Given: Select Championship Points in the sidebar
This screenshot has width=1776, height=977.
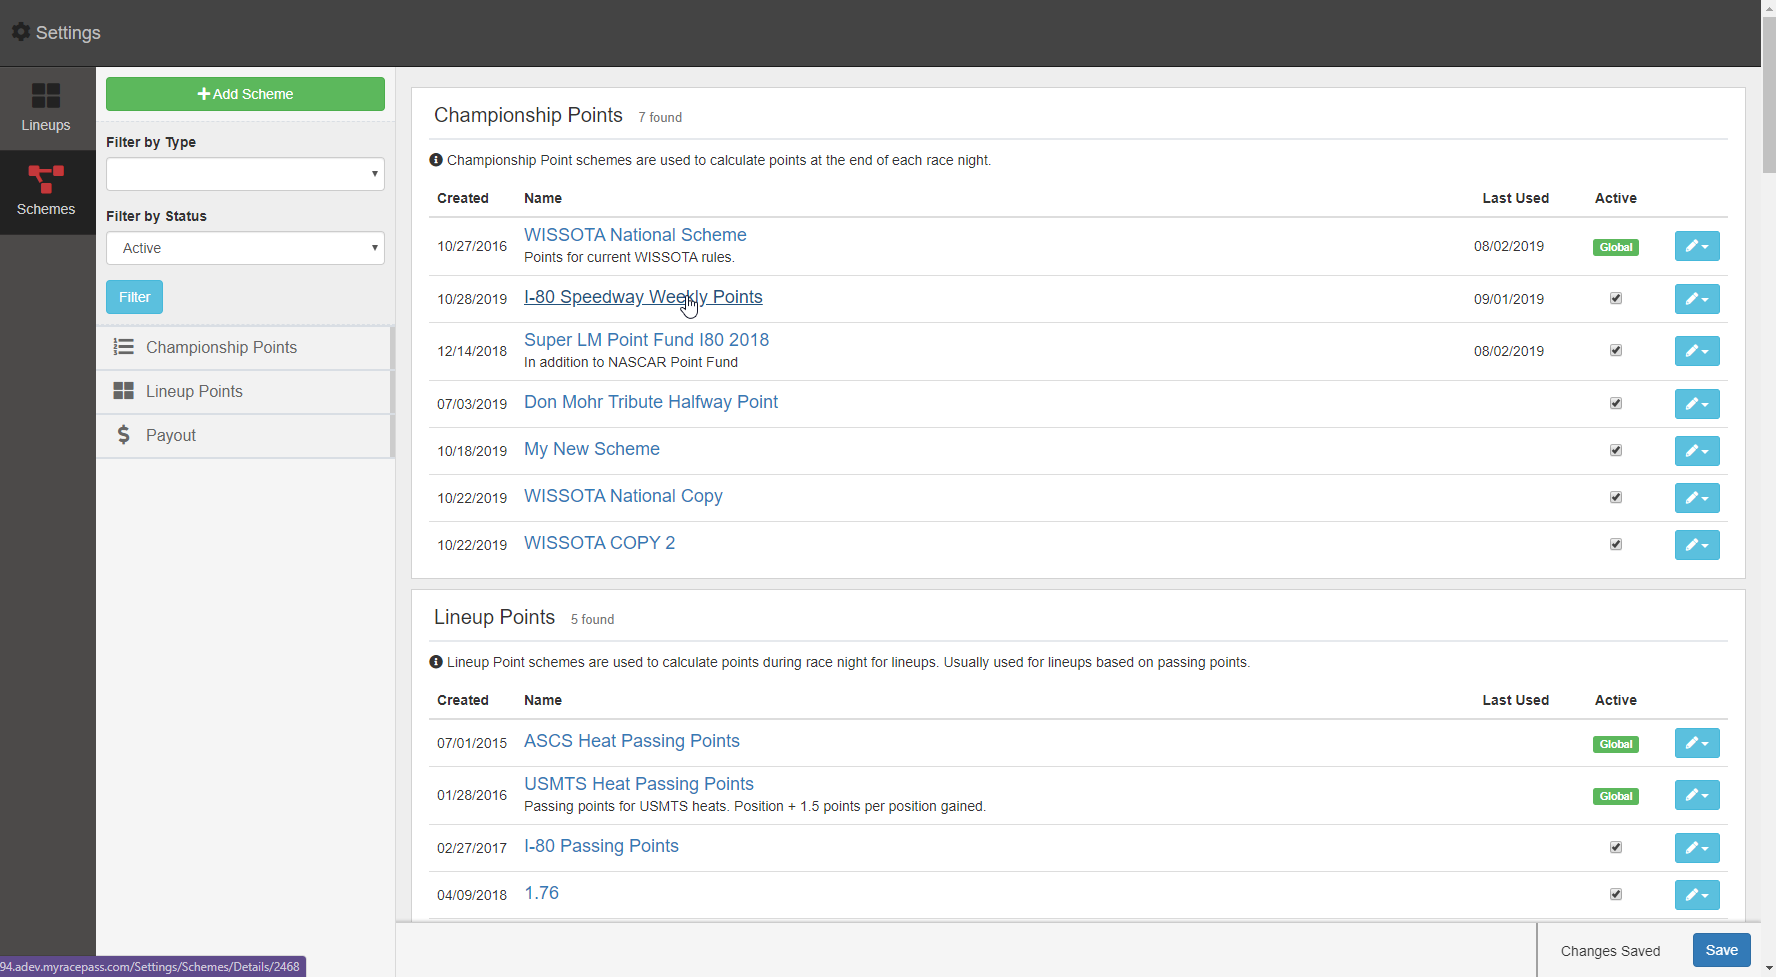Looking at the screenshot, I should [221, 347].
